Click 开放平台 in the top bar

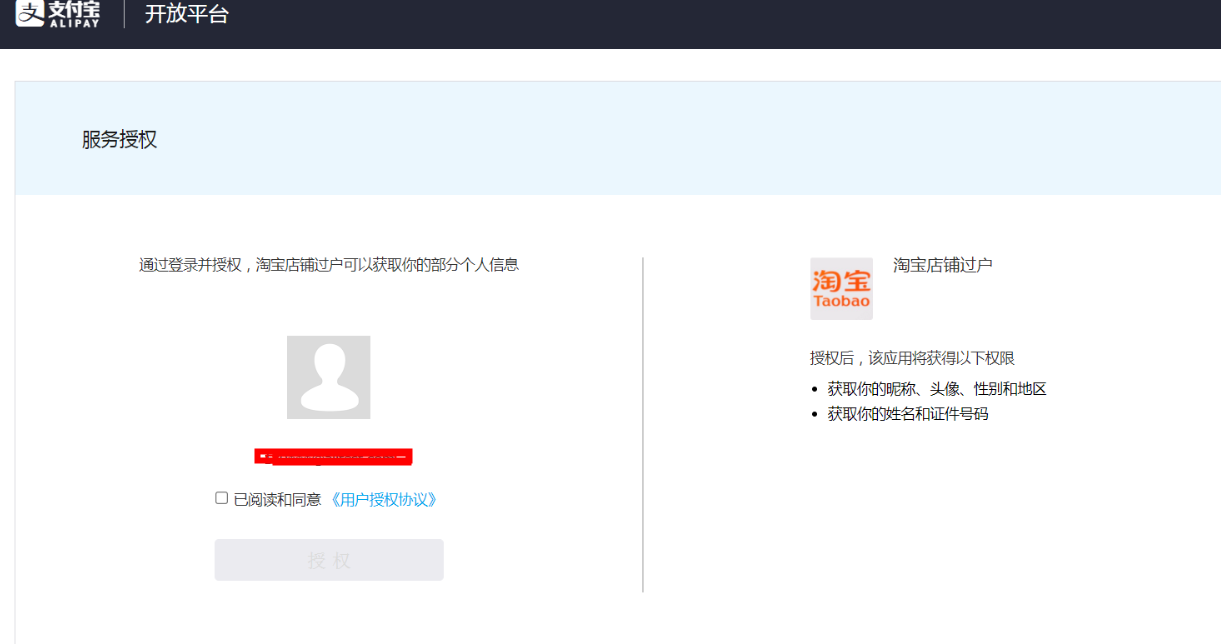(x=187, y=14)
